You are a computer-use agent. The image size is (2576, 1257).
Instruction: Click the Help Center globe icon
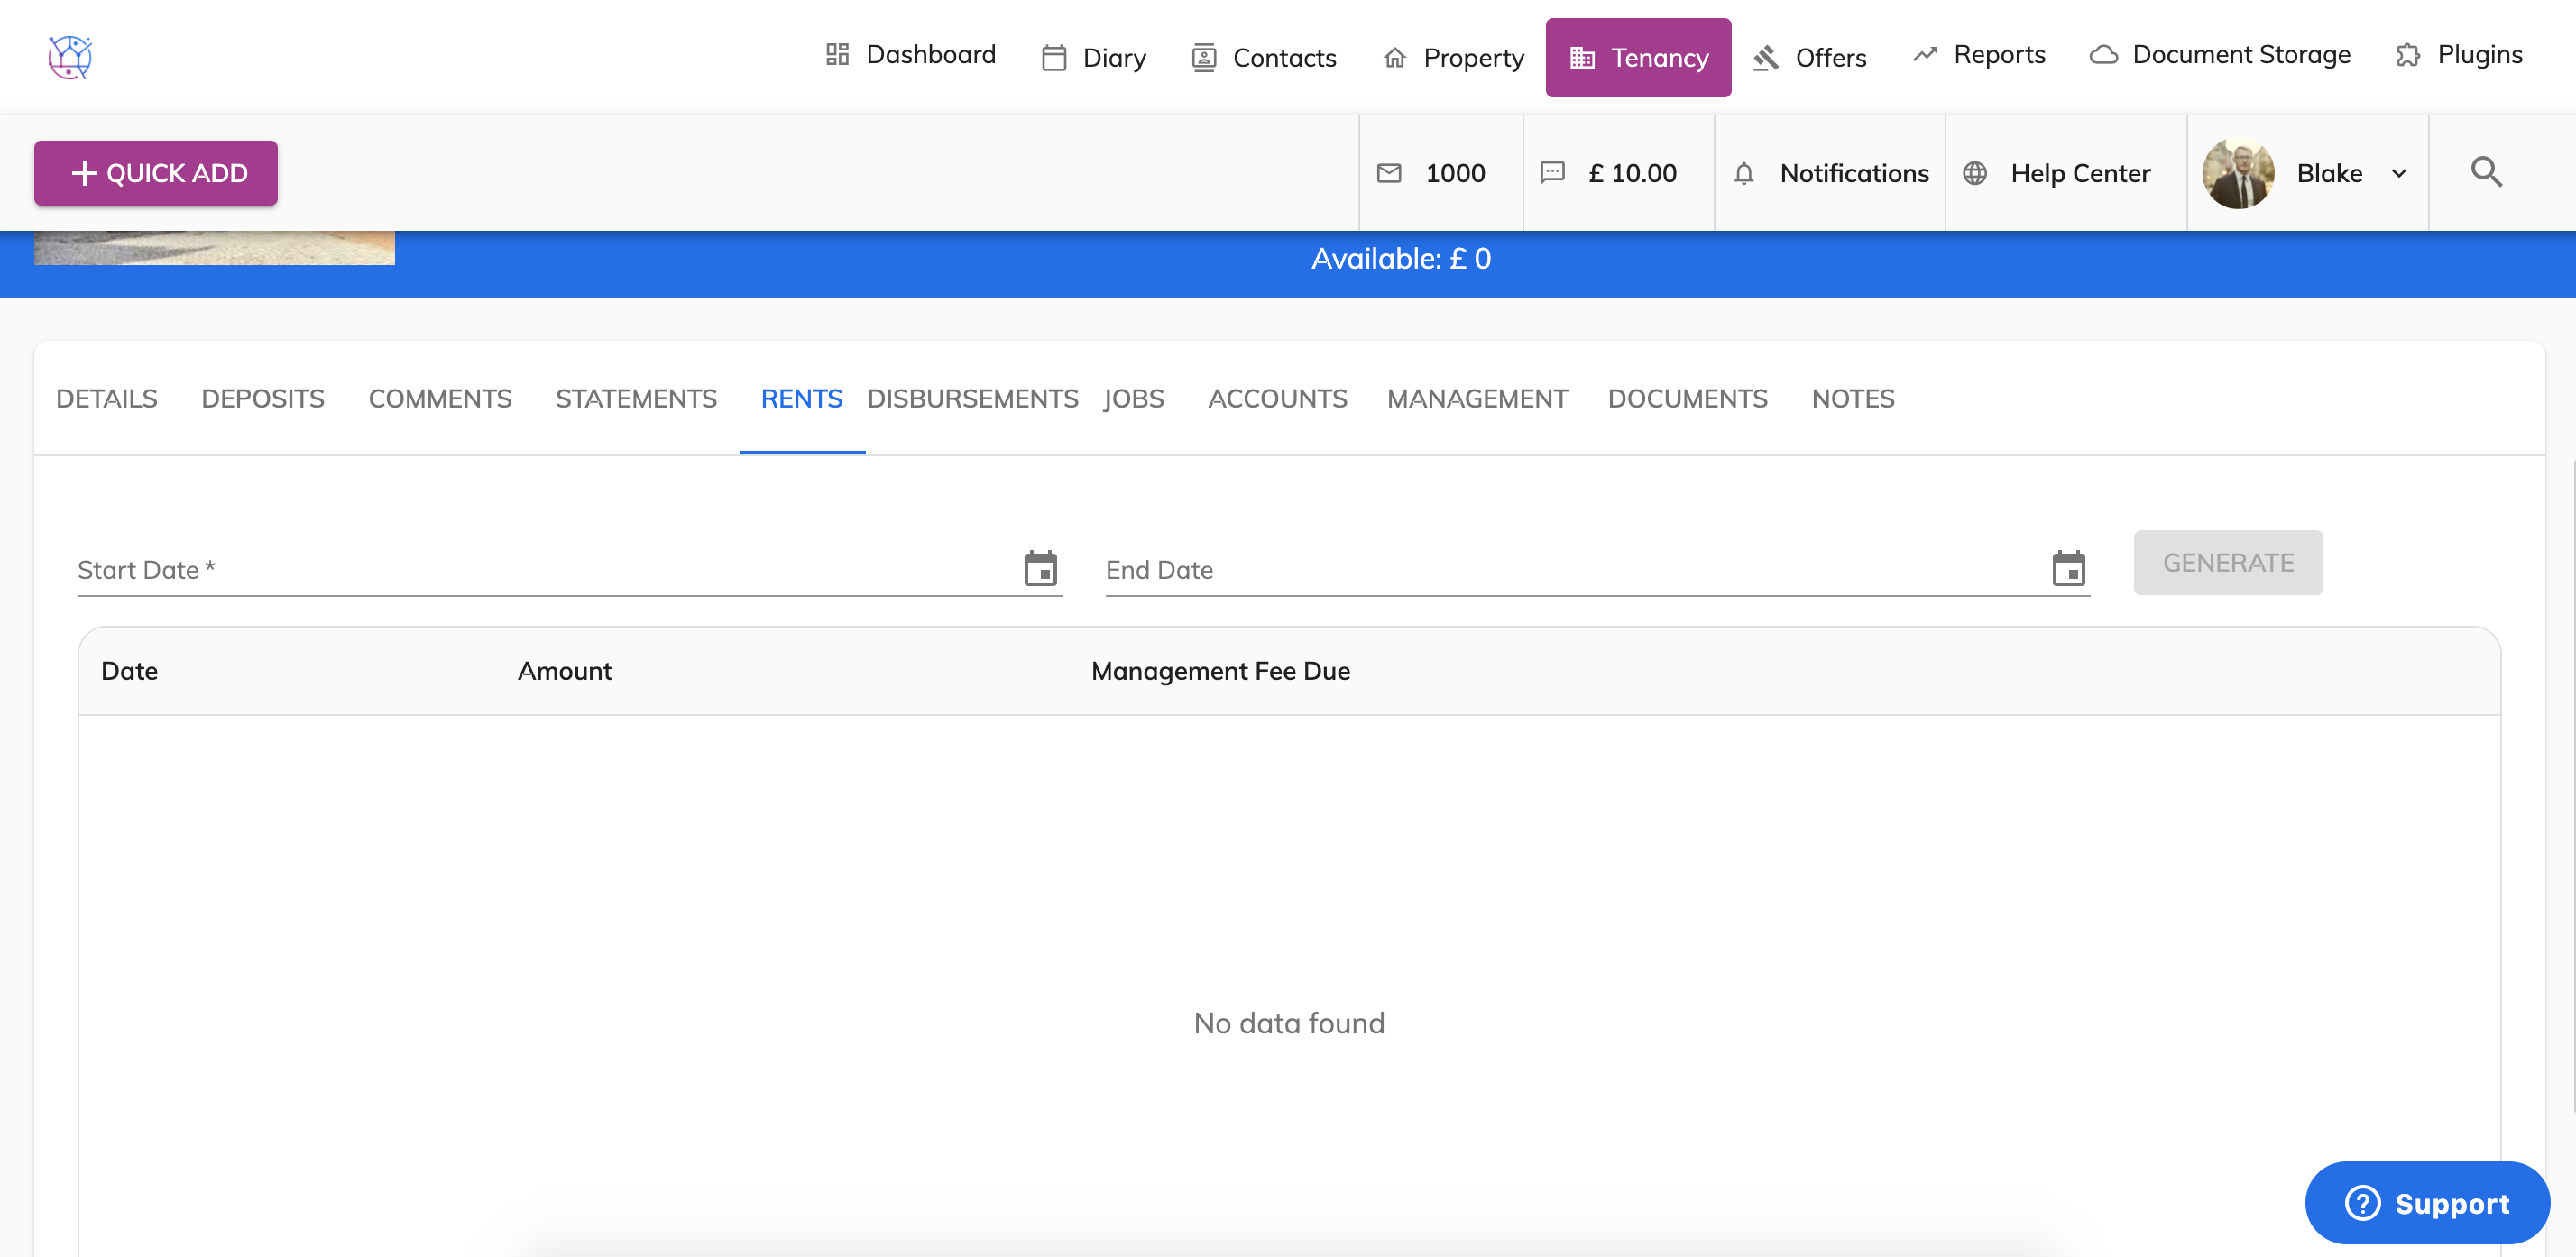(x=1975, y=173)
